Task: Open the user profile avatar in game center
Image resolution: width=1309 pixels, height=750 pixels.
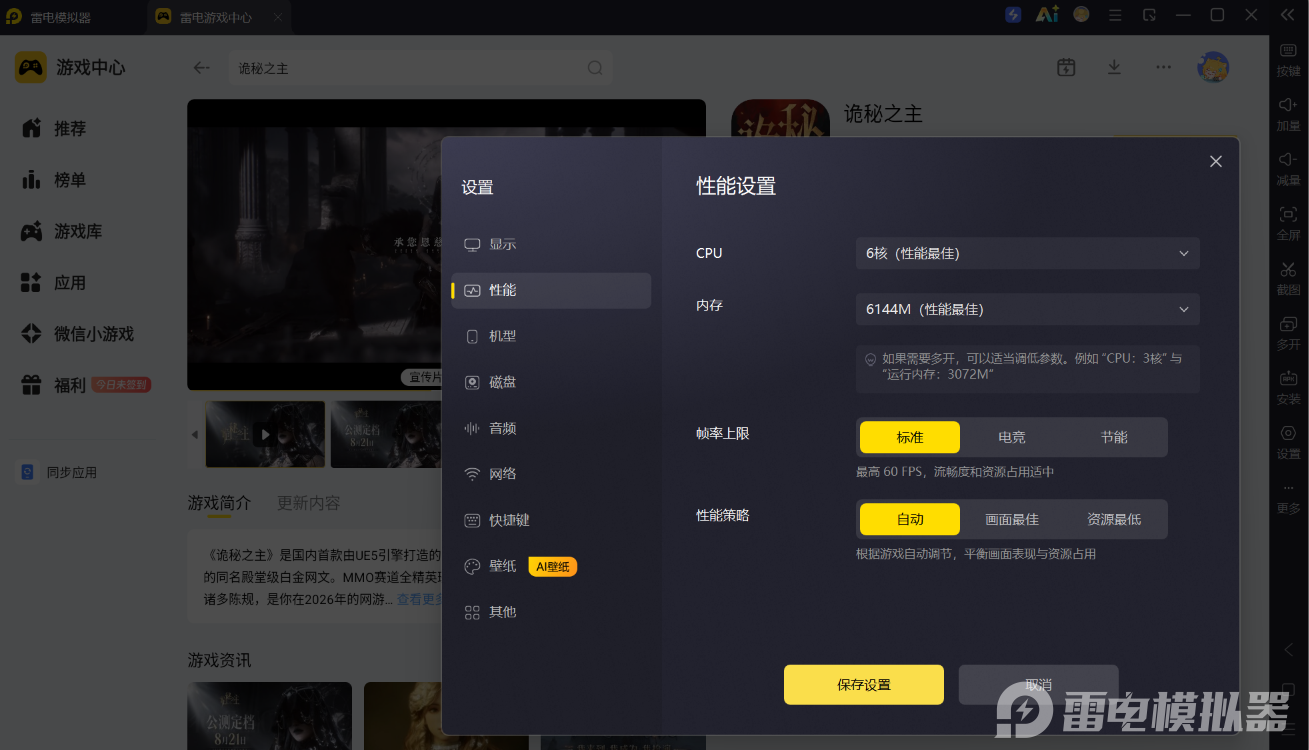Action: 1213,67
